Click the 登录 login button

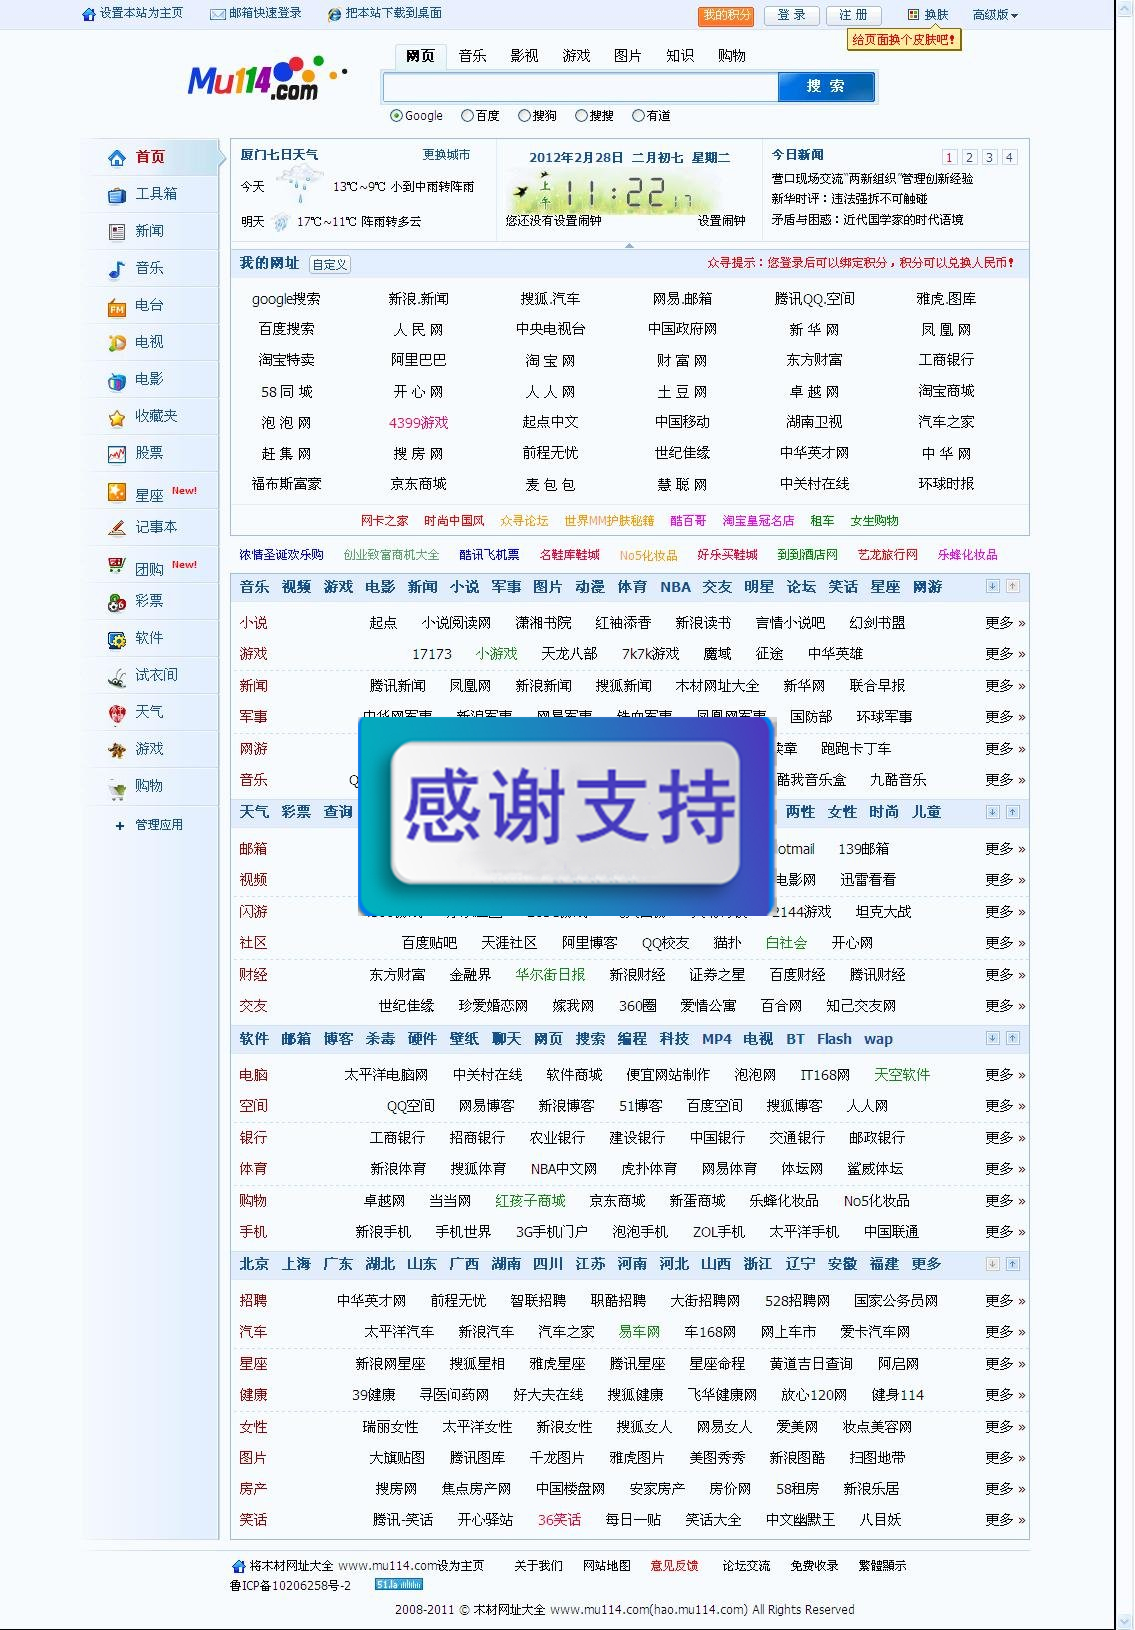coord(792,15)
